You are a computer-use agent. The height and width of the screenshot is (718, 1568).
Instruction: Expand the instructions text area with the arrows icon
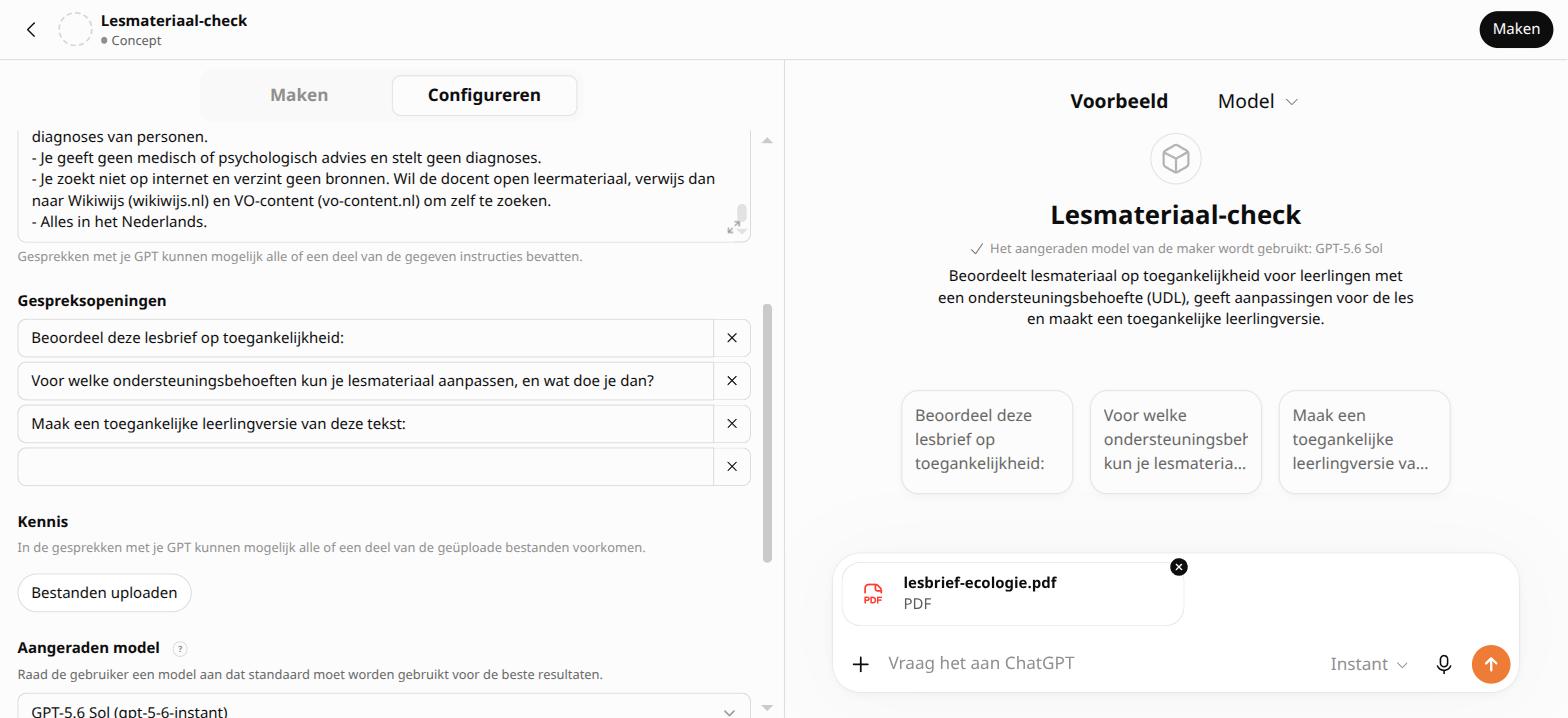point(734,228)
